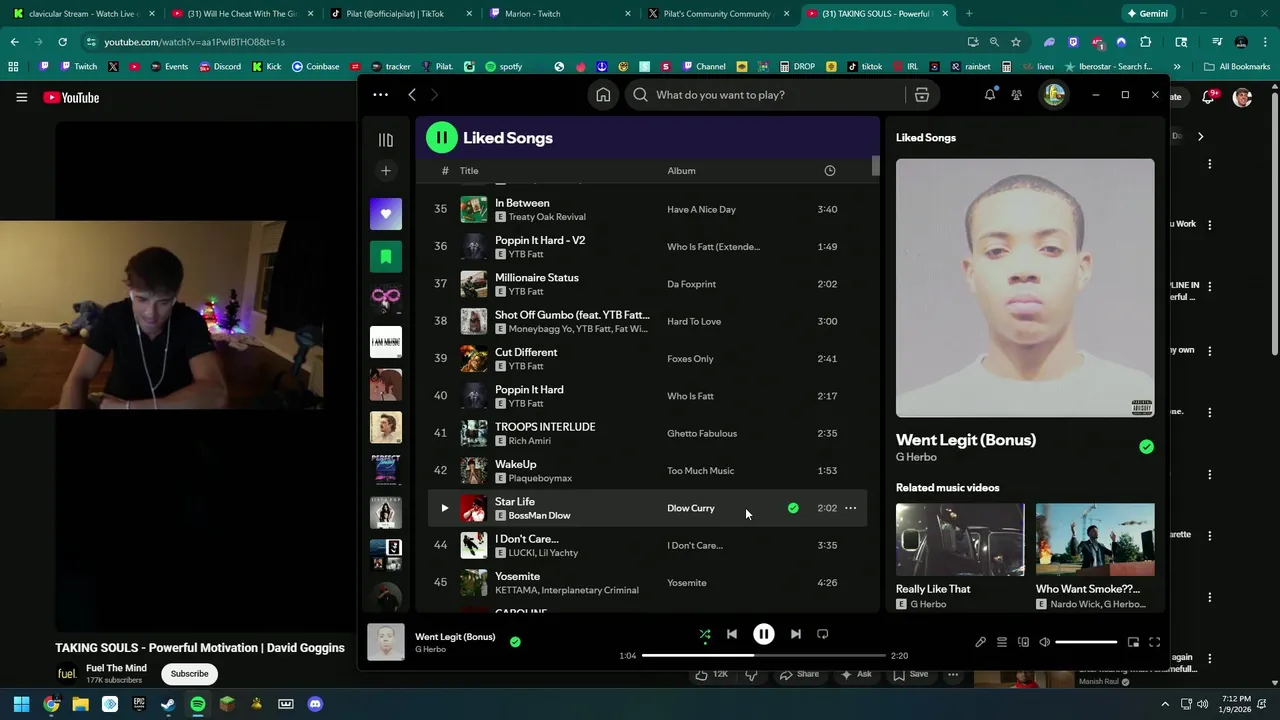Click Spotify search field

(x=766, y=95)
